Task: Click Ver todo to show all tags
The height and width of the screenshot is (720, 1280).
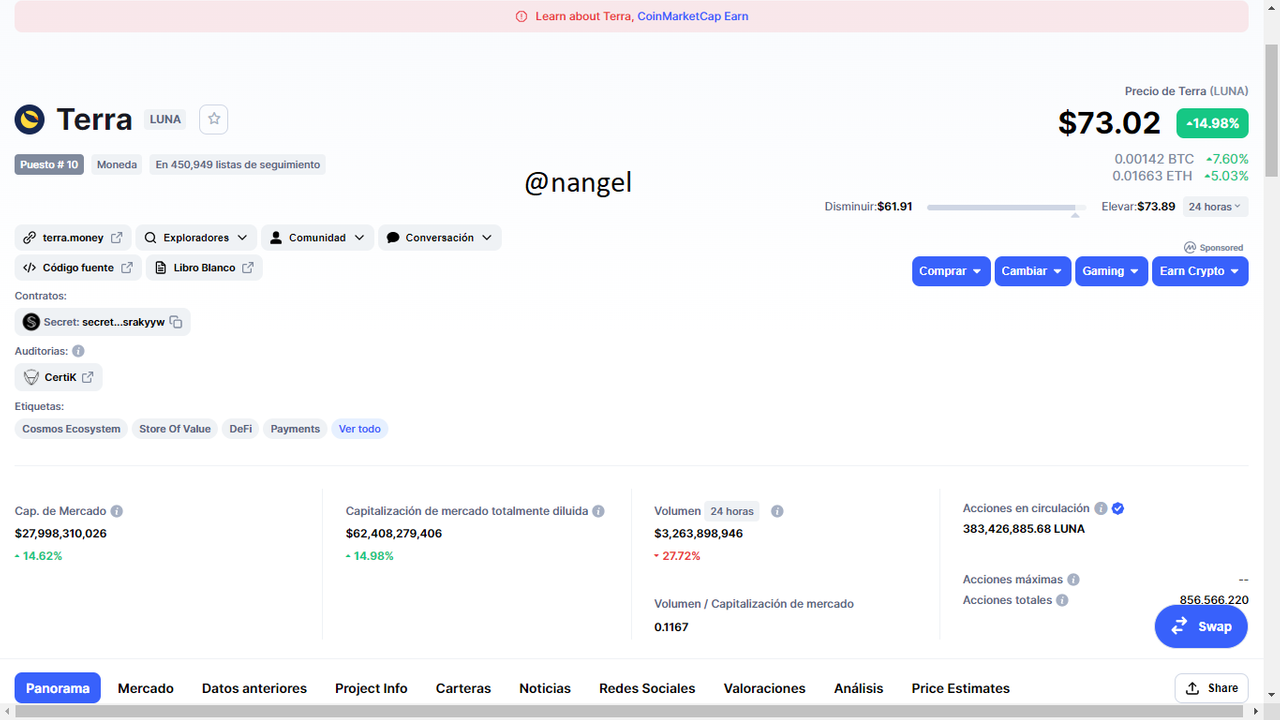Action: (360, 429)
